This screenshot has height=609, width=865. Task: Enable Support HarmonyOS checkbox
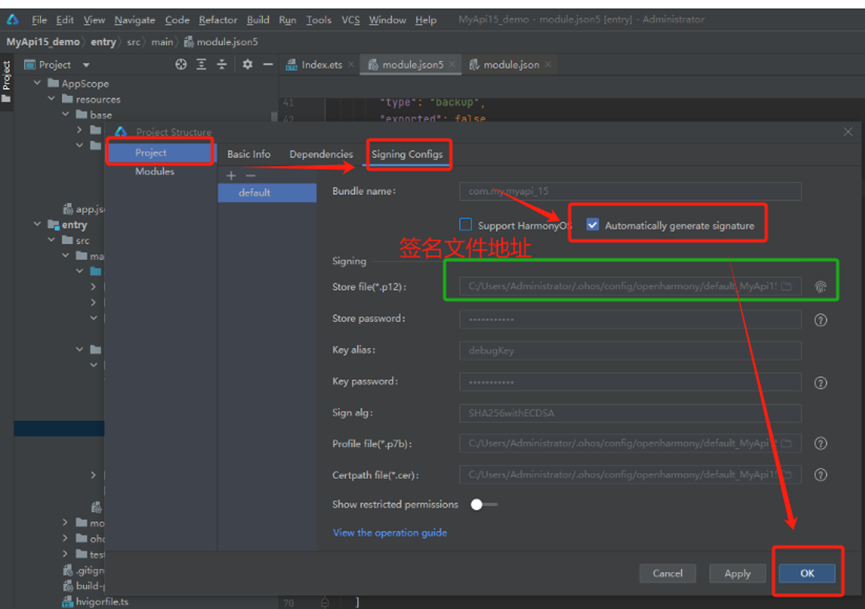(x=465, y=225)
